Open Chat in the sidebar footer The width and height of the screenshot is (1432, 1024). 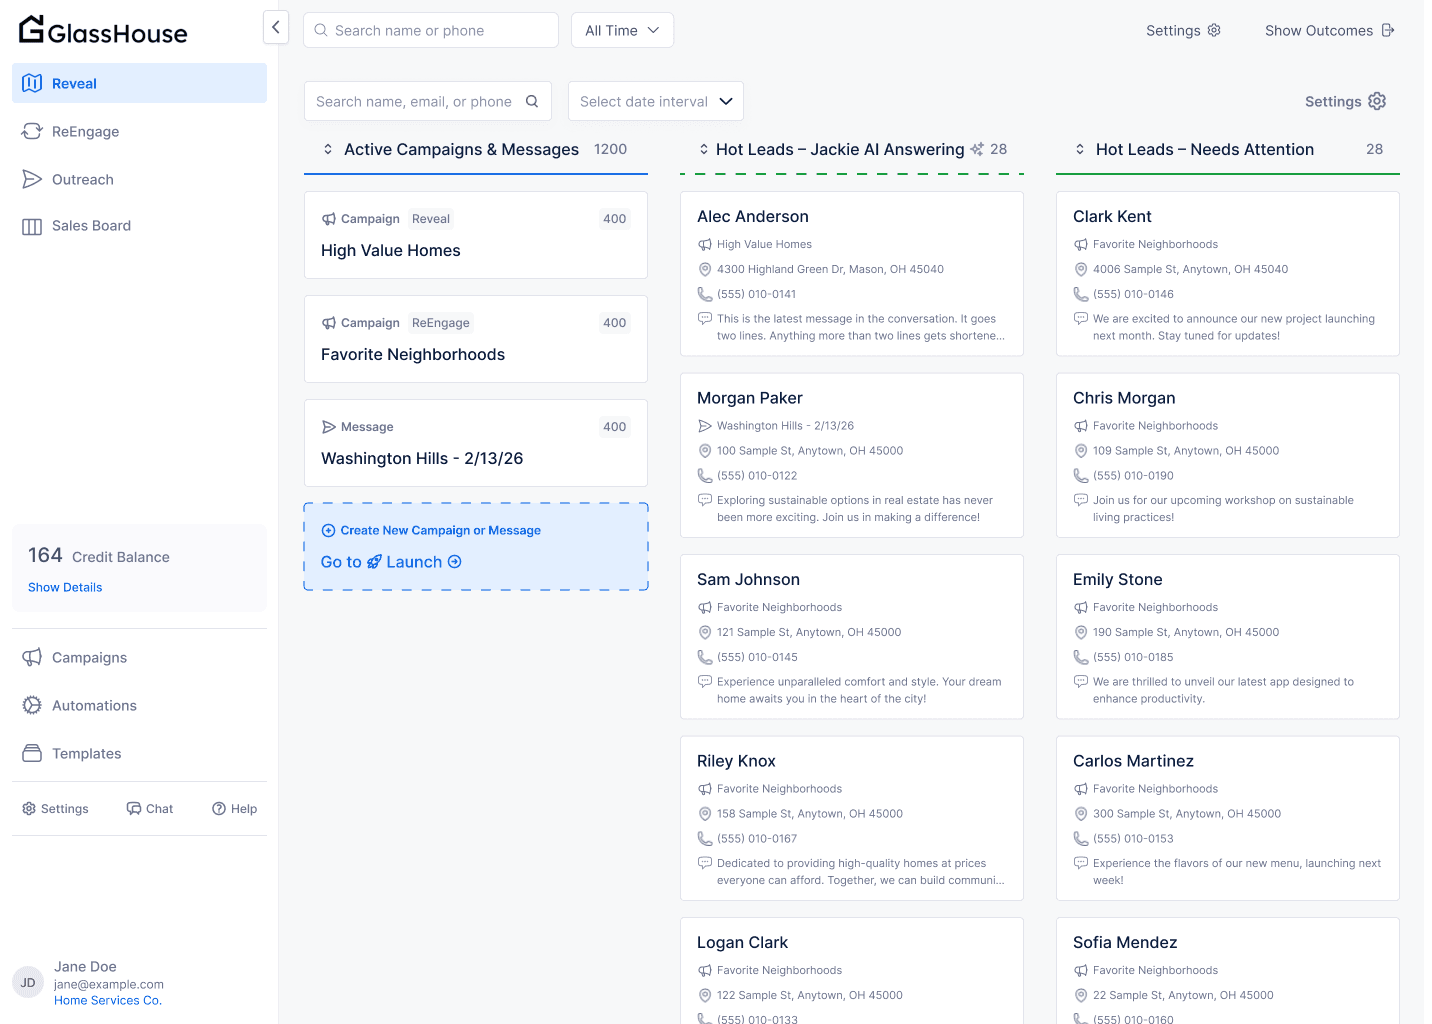coord(150,809)
